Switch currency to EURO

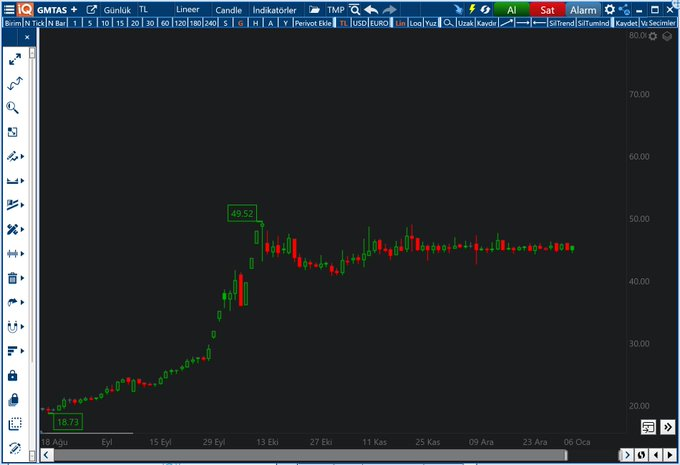379,23
